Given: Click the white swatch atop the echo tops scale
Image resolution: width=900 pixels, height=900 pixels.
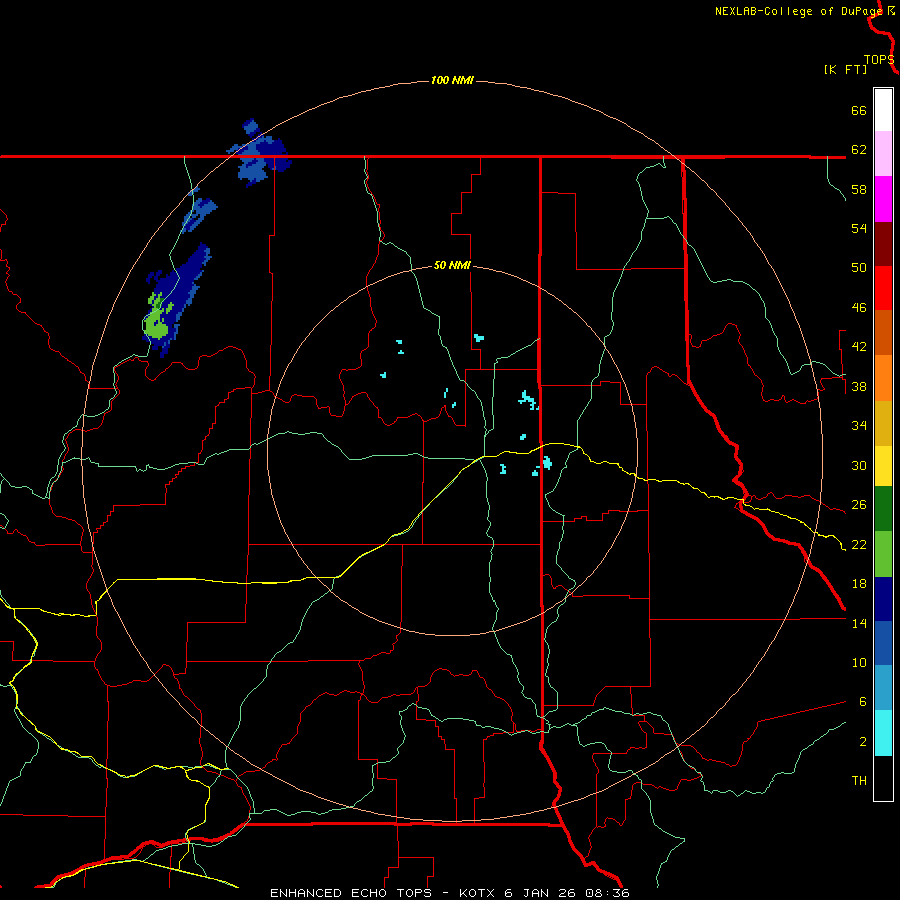Looking at the screenshot, I should 883,110.
